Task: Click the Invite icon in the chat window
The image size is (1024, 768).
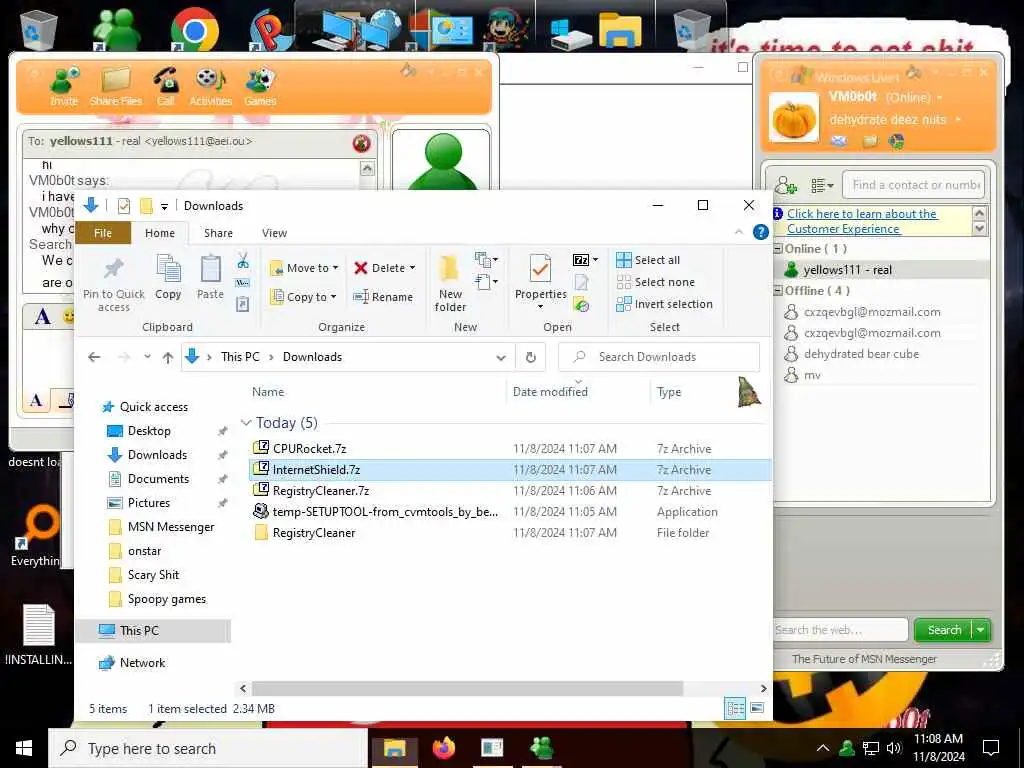Action: pos(64,86)
